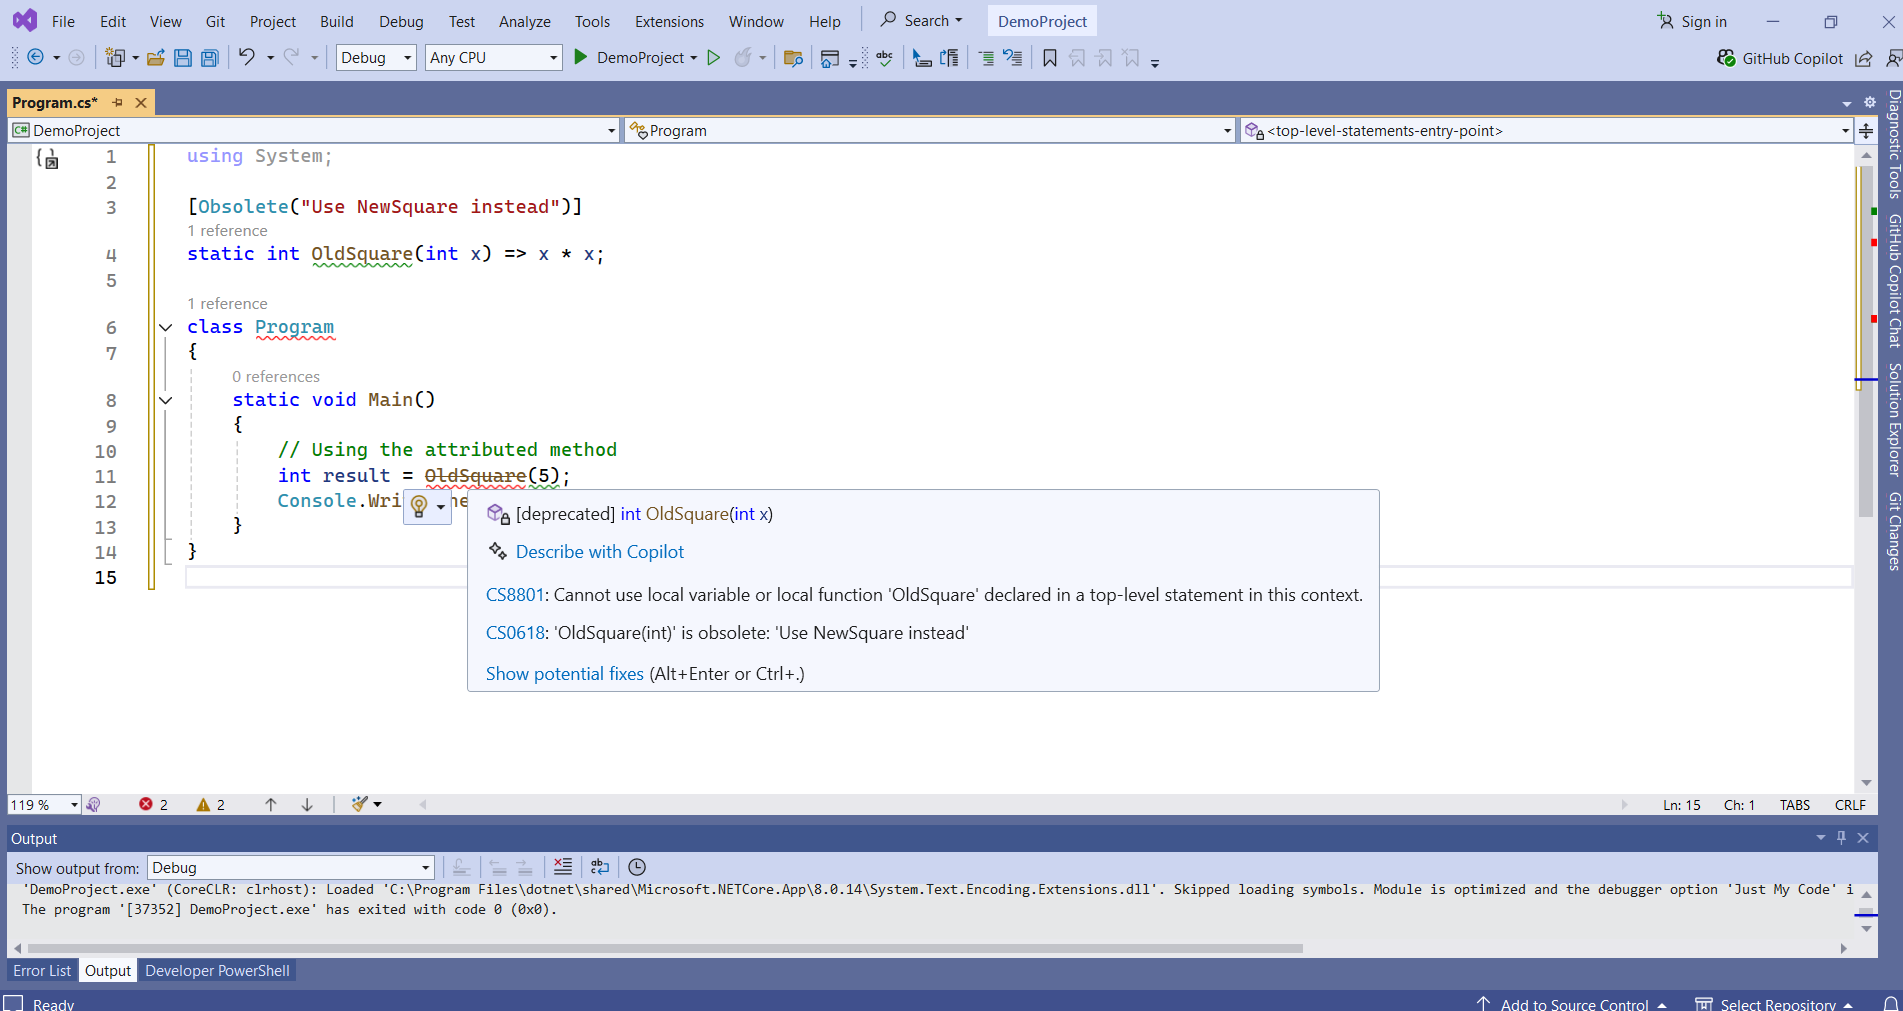Open the Program type navigation dropdown

pyautogui.click(x=930, y=130)
